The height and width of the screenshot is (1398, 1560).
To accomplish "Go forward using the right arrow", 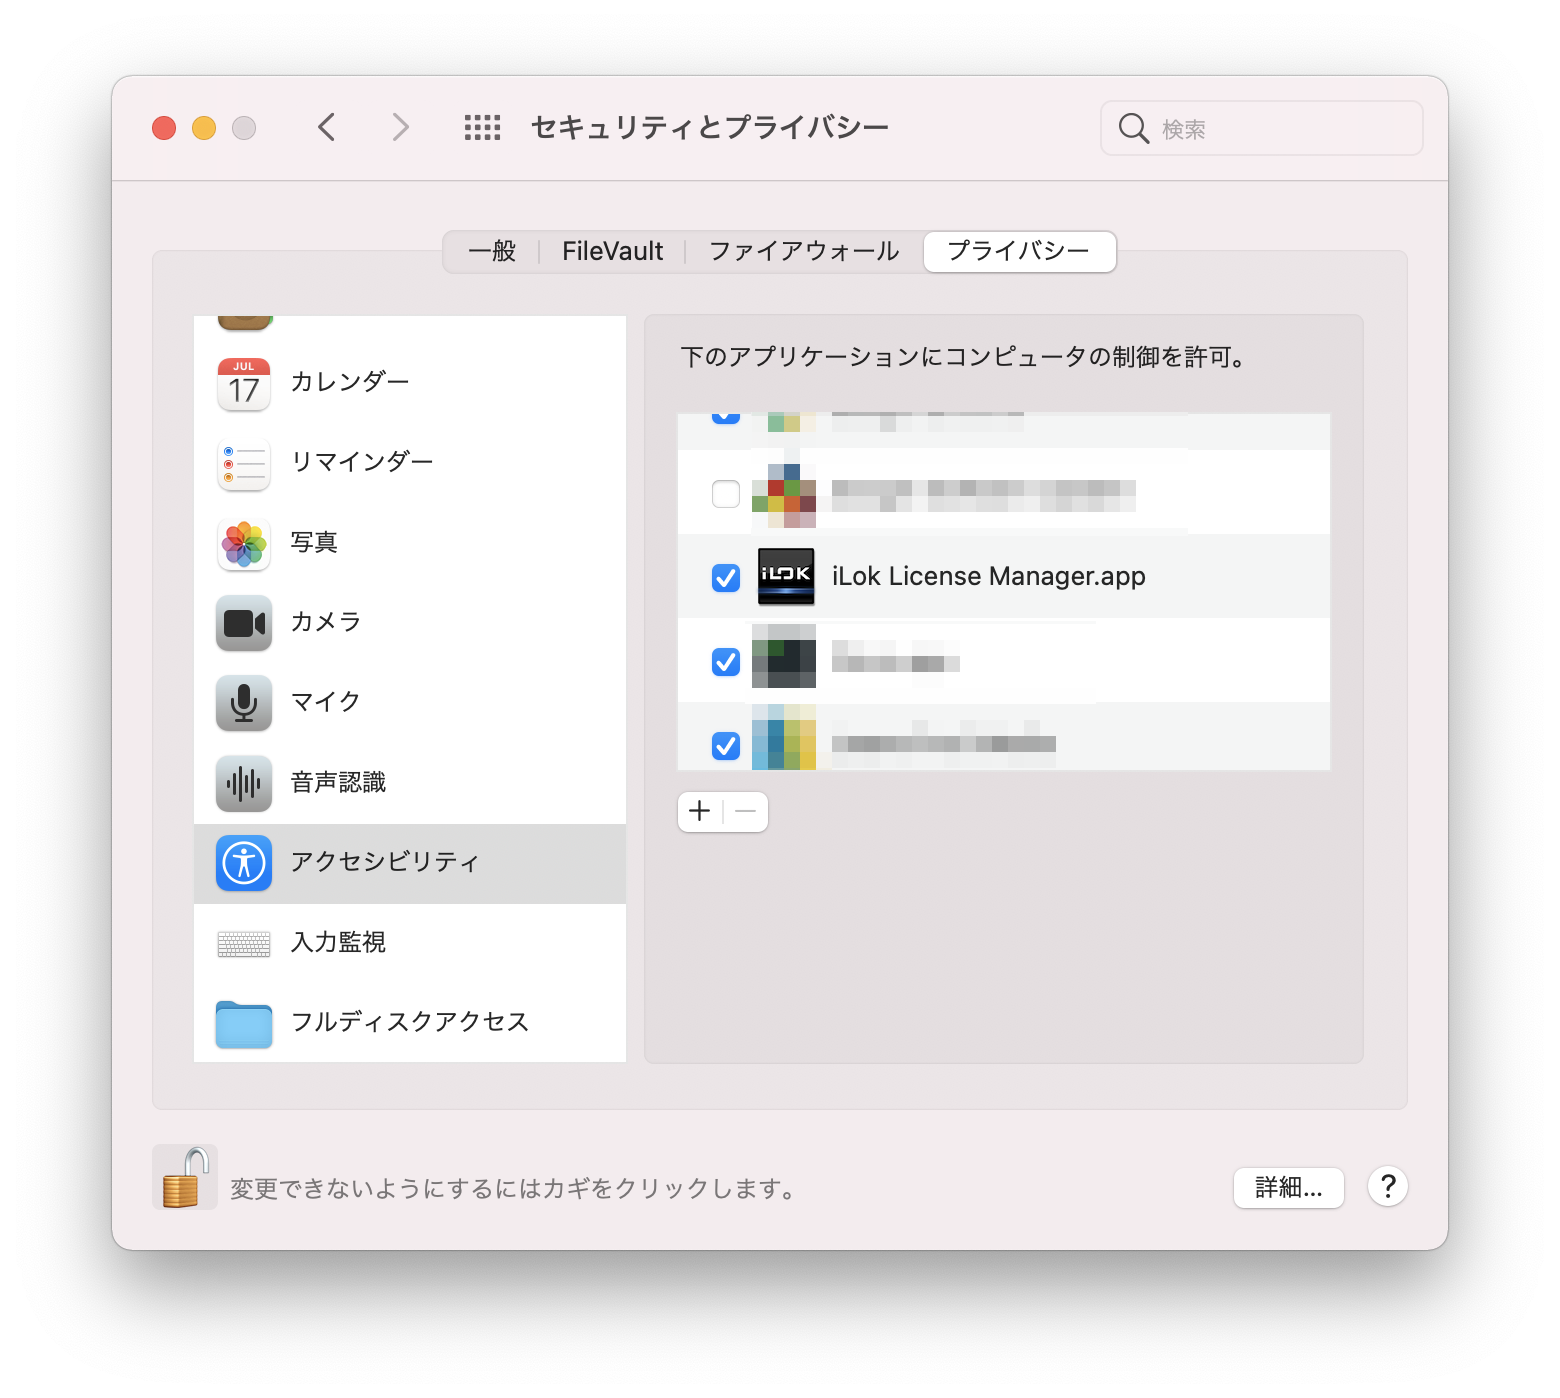I will click(399, 127).
